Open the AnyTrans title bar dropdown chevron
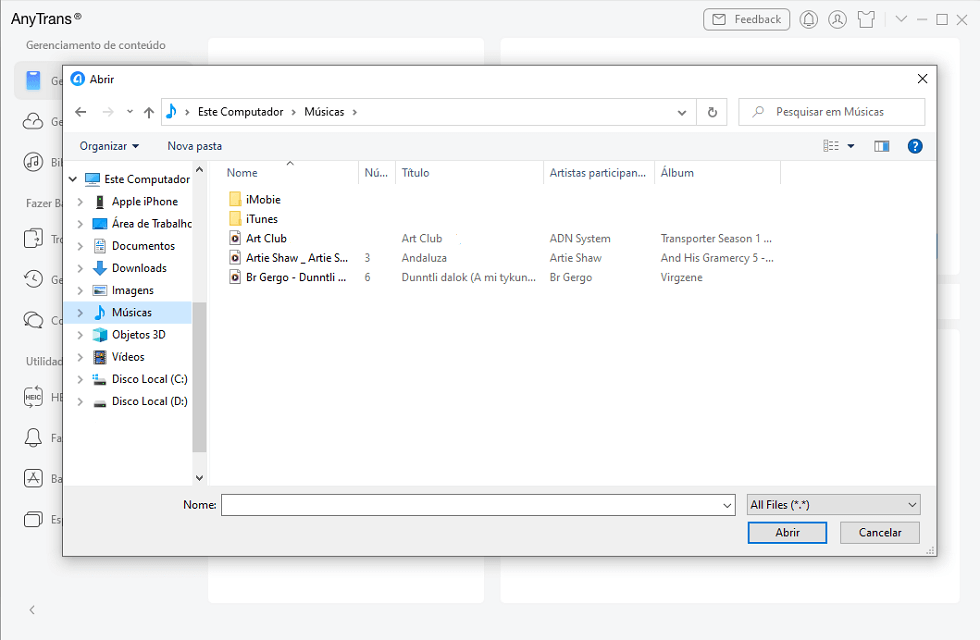This screenshot has width=980, height=640. (x=901, y=19)
